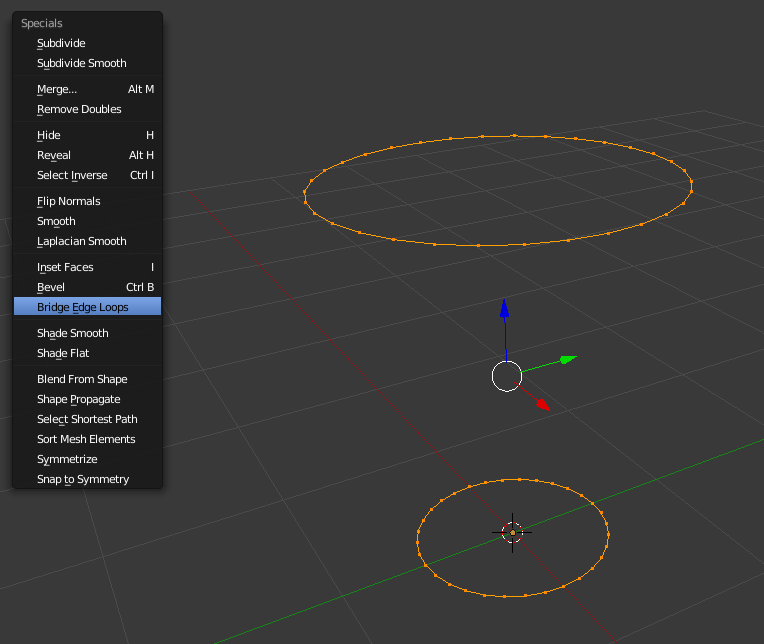Click Select Inverse
The width and height of the screenshot is (764, 644).
87,175
